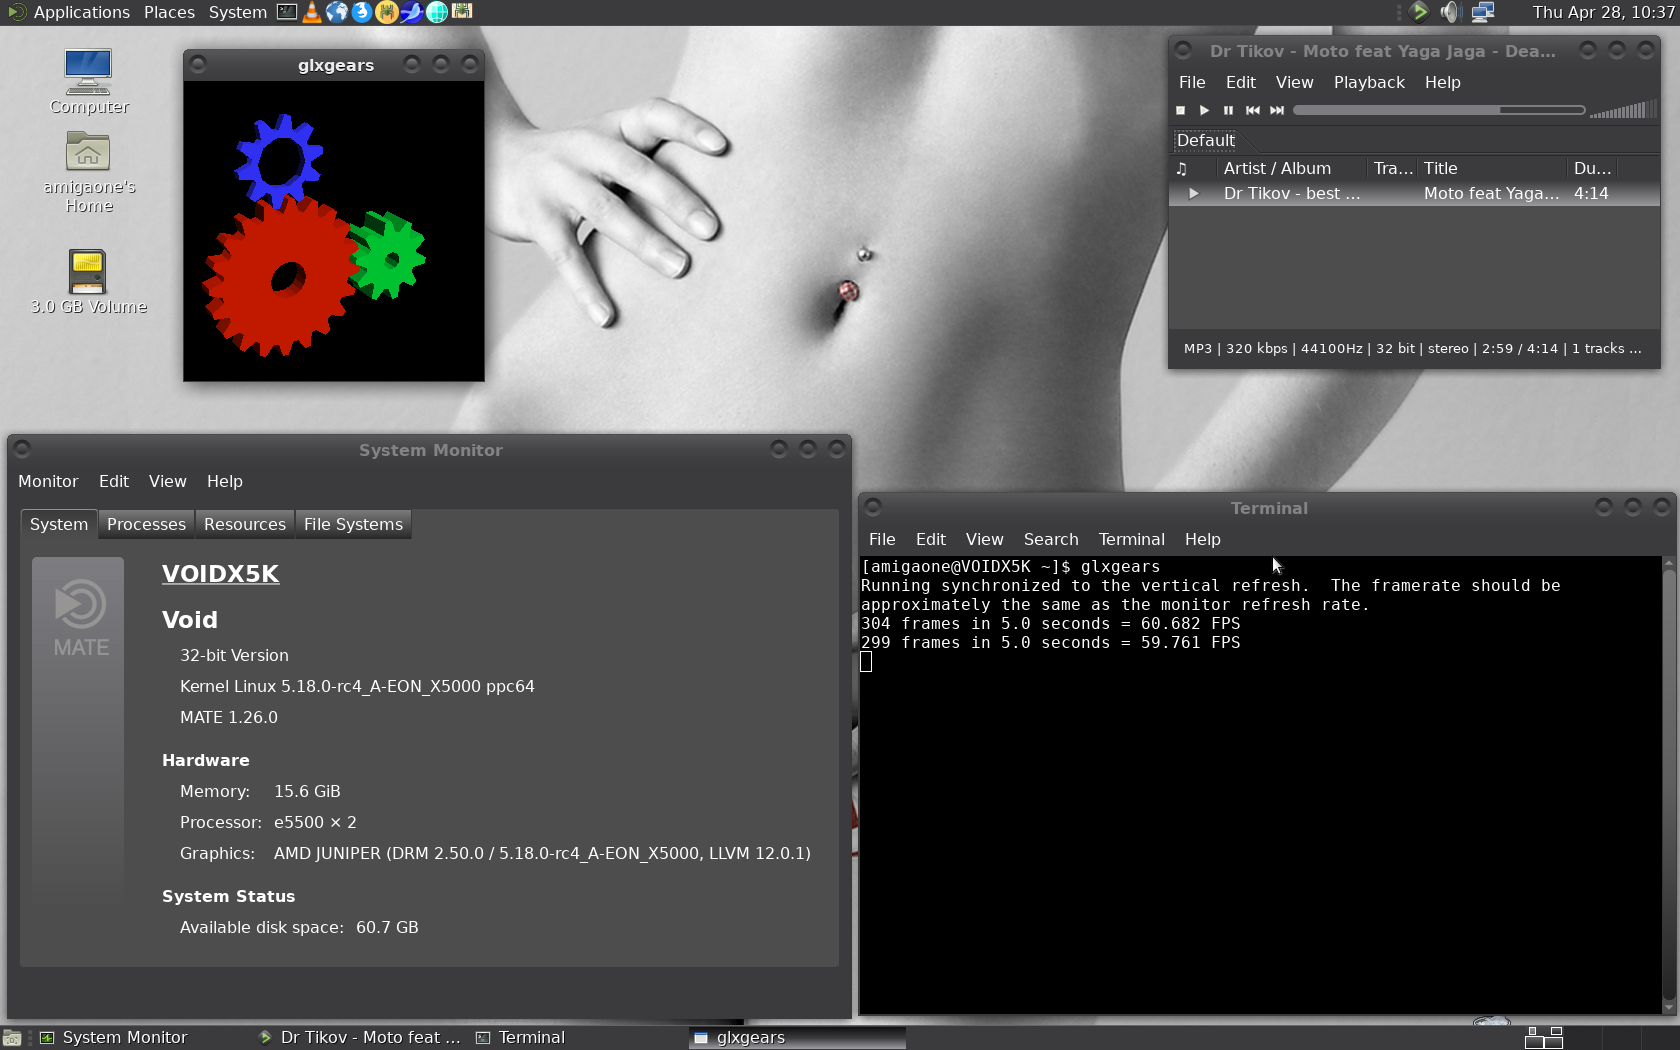Stop playback in the music player
This screenshot has width=1680, height=1050.
coord(1181,110)
